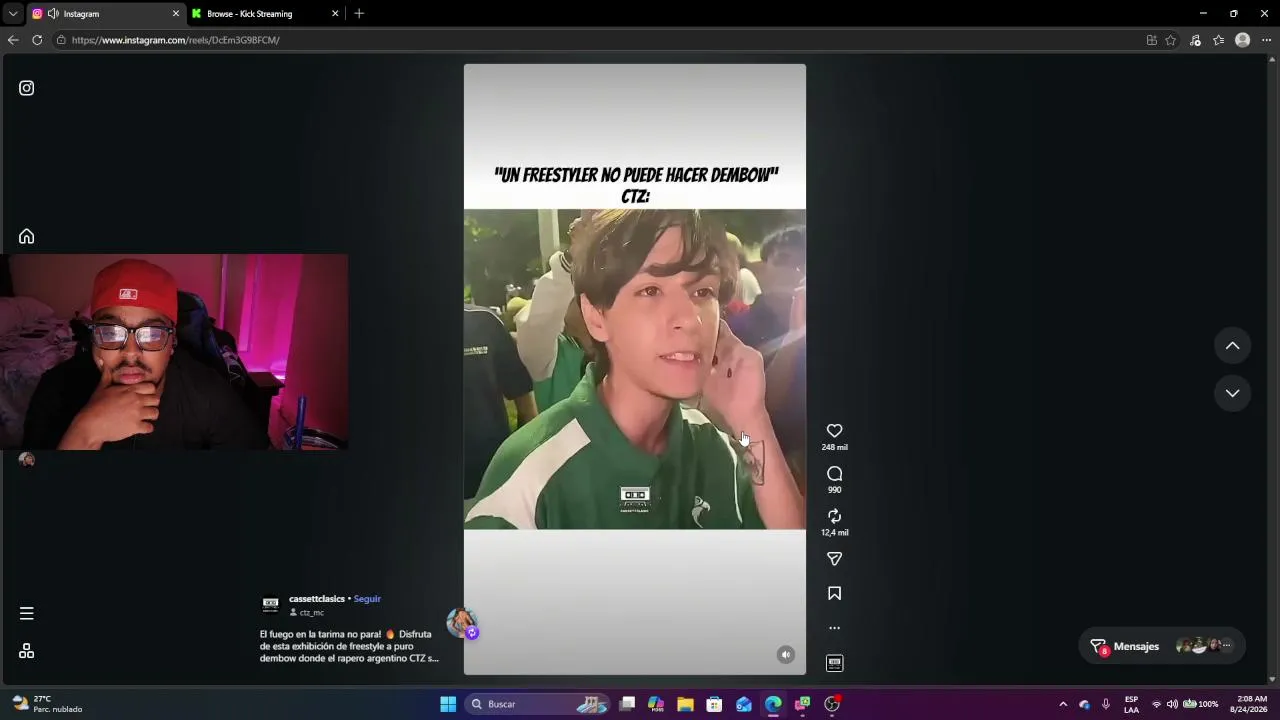The image size is (1280, 720).
Task: Open the browser profile avatar
Action: 1242,40
